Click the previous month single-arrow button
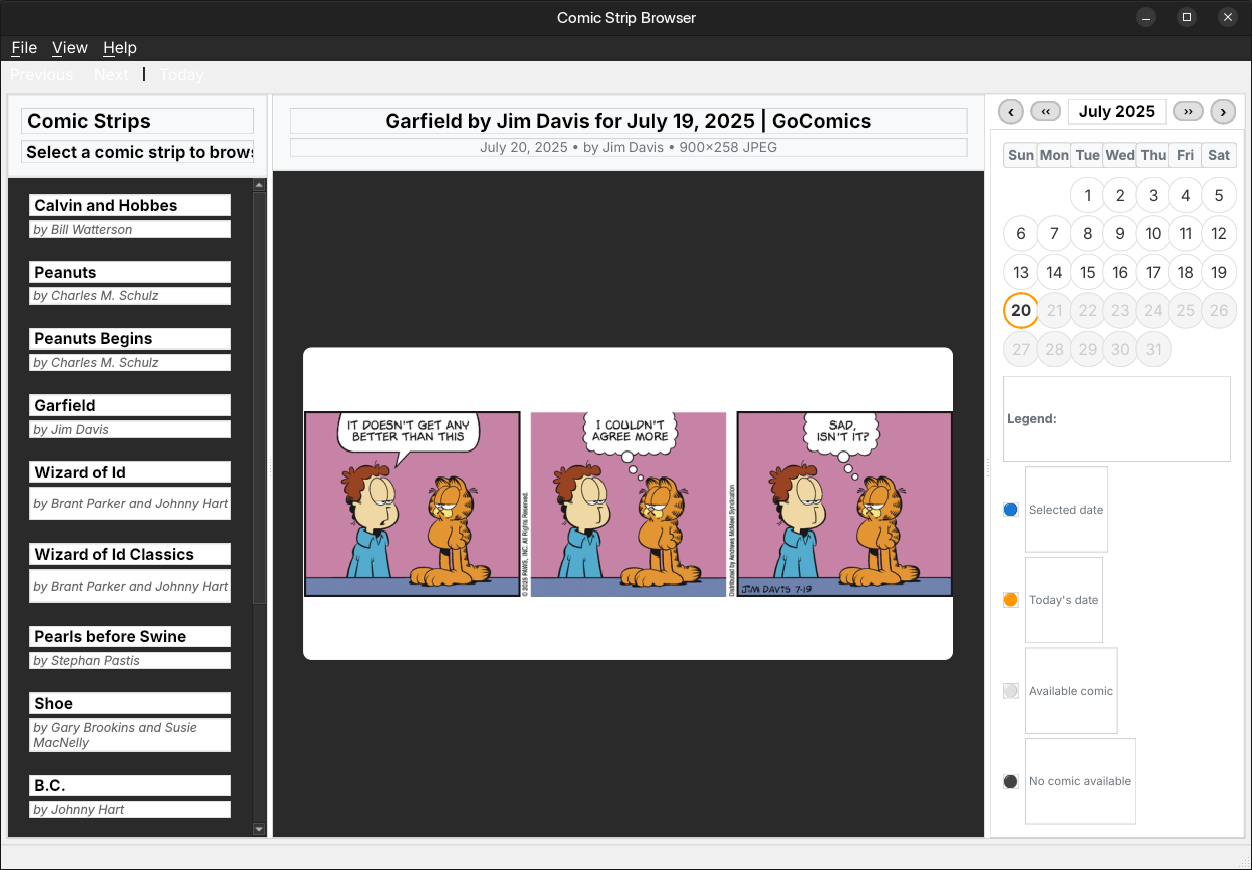 pyautogui.click(x=1011, y=112)
